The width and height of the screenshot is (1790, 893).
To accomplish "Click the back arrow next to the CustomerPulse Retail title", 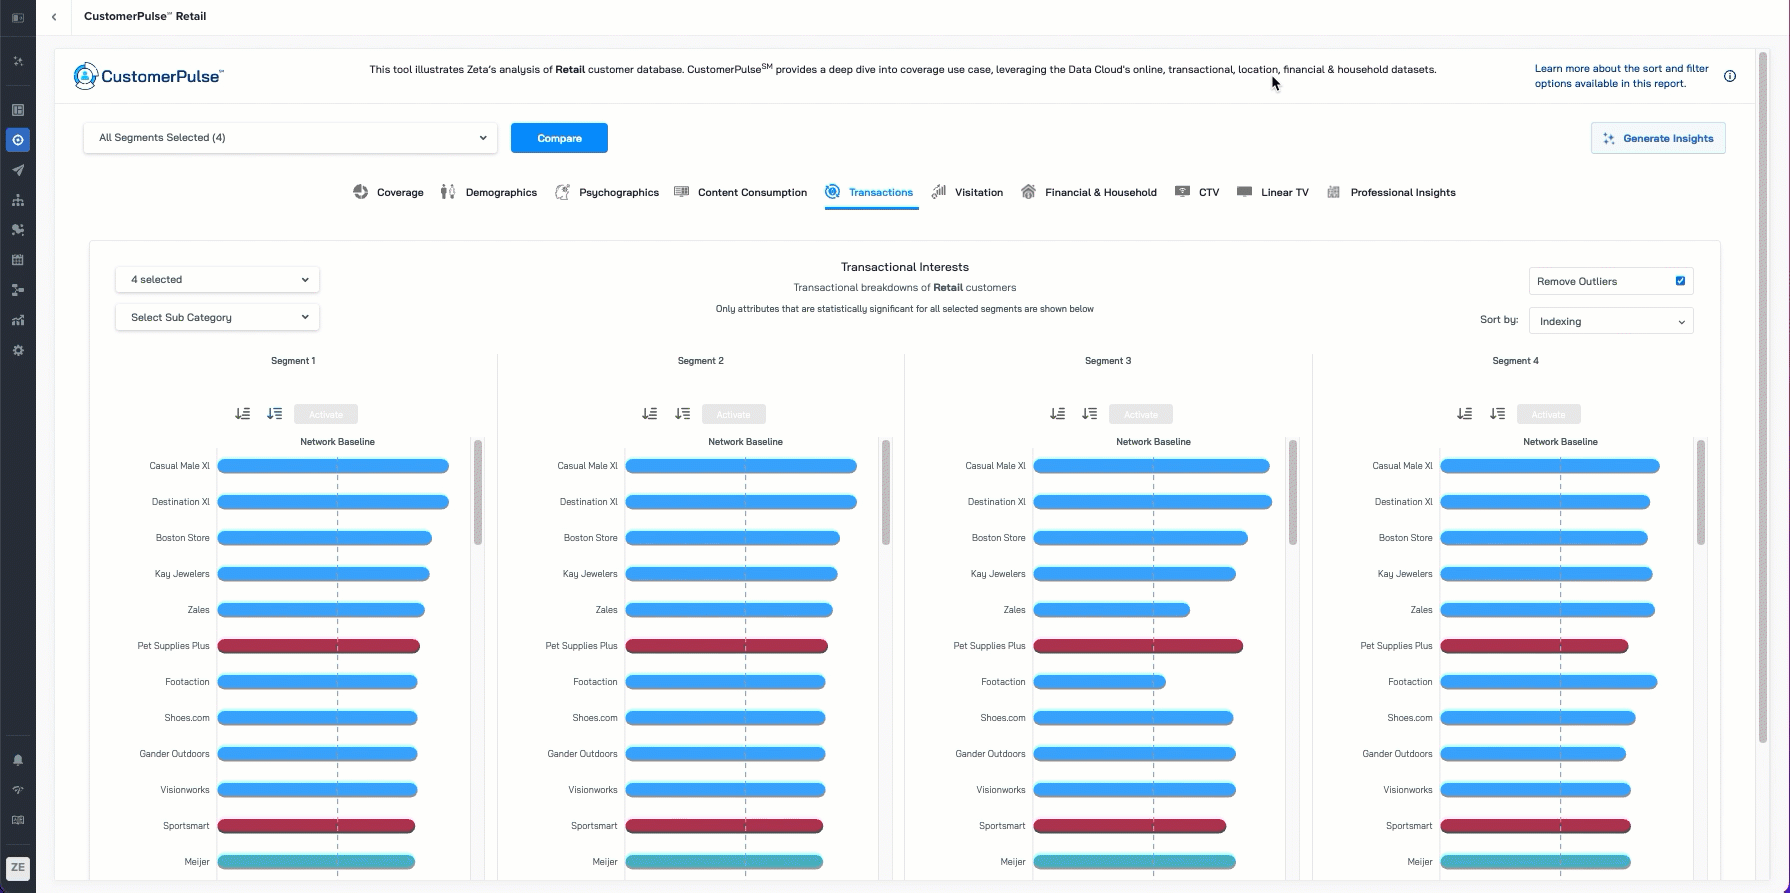I will (x=54, y=17).
